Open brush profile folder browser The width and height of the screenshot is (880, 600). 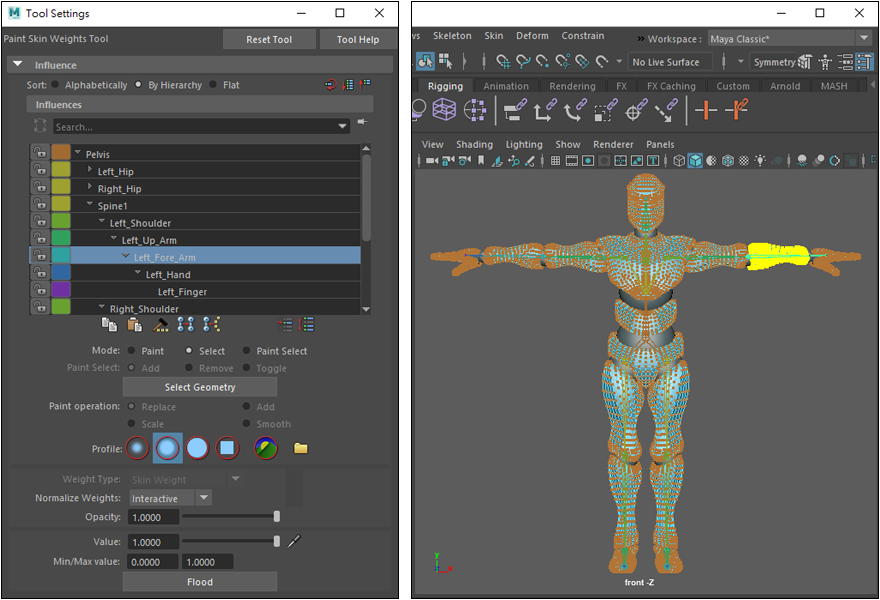(x=300, y=448)
